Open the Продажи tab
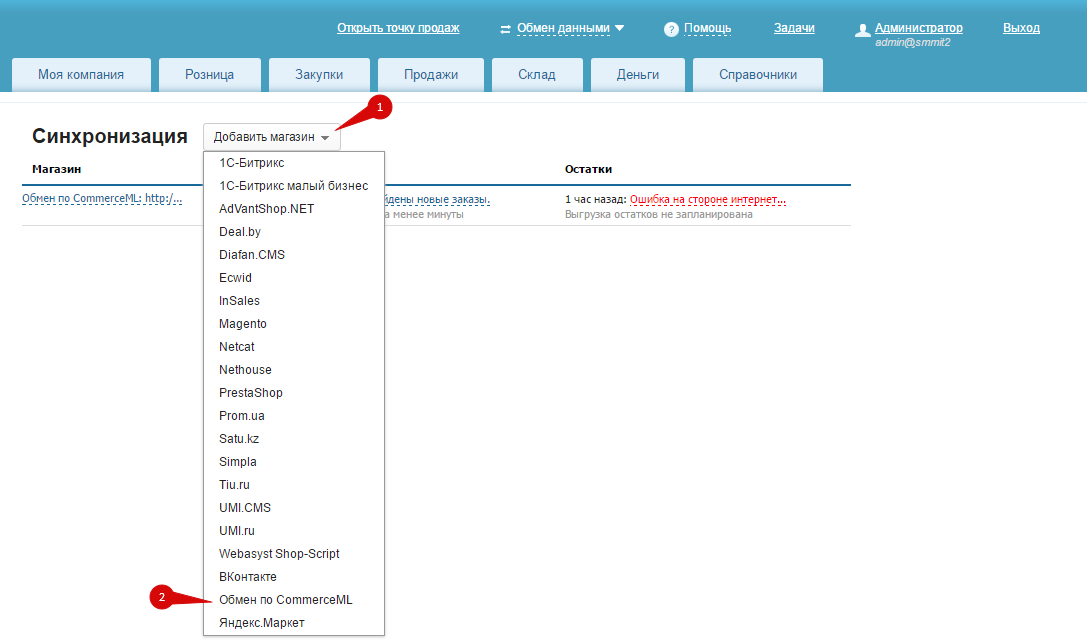Image resolution: width=1087 pixels, height=640 pixels. (431, 75)
